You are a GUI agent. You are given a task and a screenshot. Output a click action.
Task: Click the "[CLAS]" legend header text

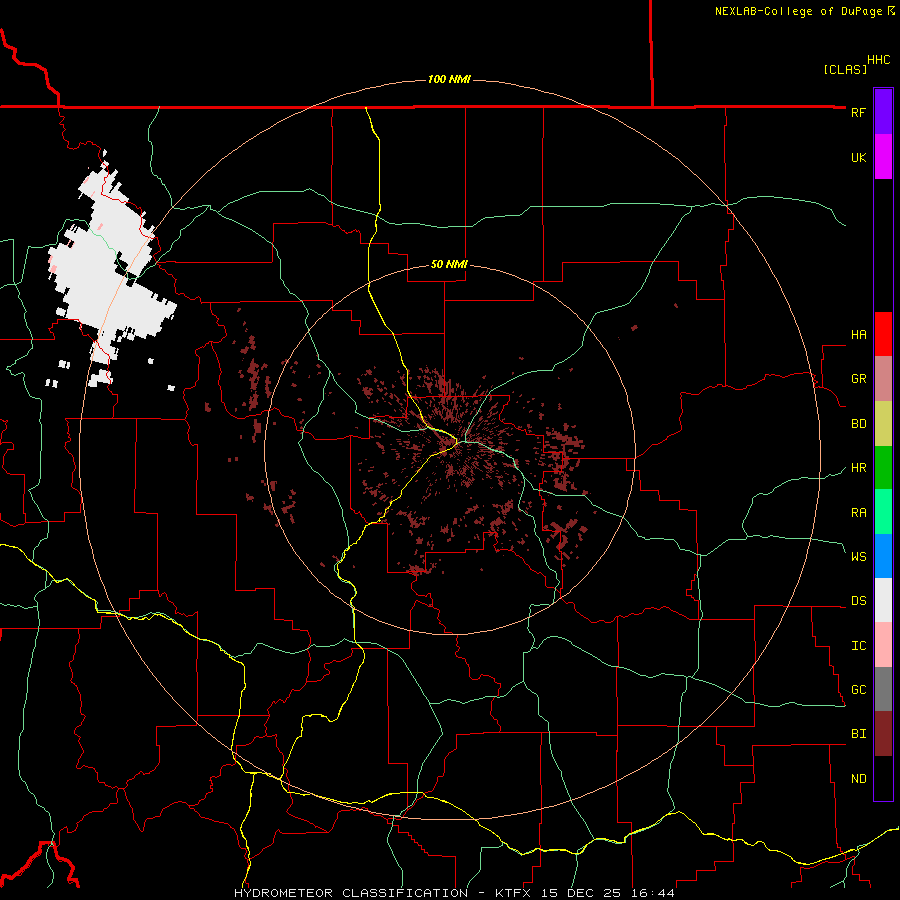point(845,70)
